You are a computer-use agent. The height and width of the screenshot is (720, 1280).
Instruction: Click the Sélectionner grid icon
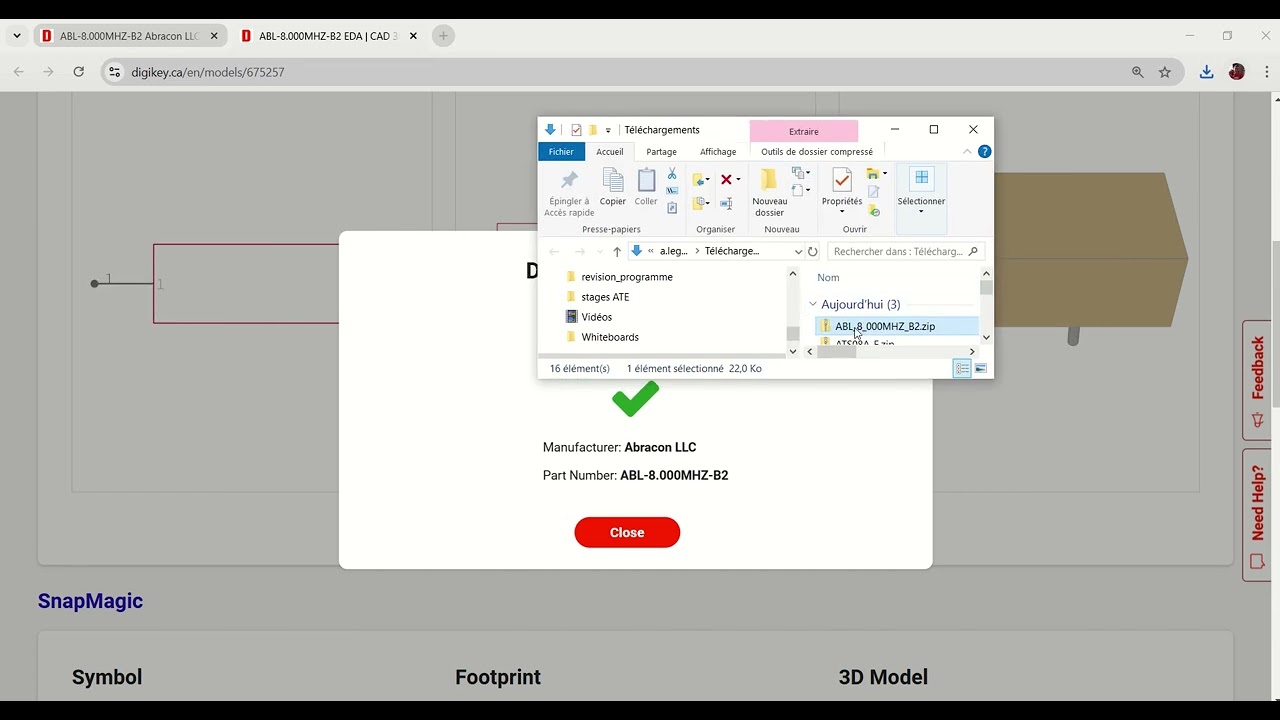tap(922, 178)
